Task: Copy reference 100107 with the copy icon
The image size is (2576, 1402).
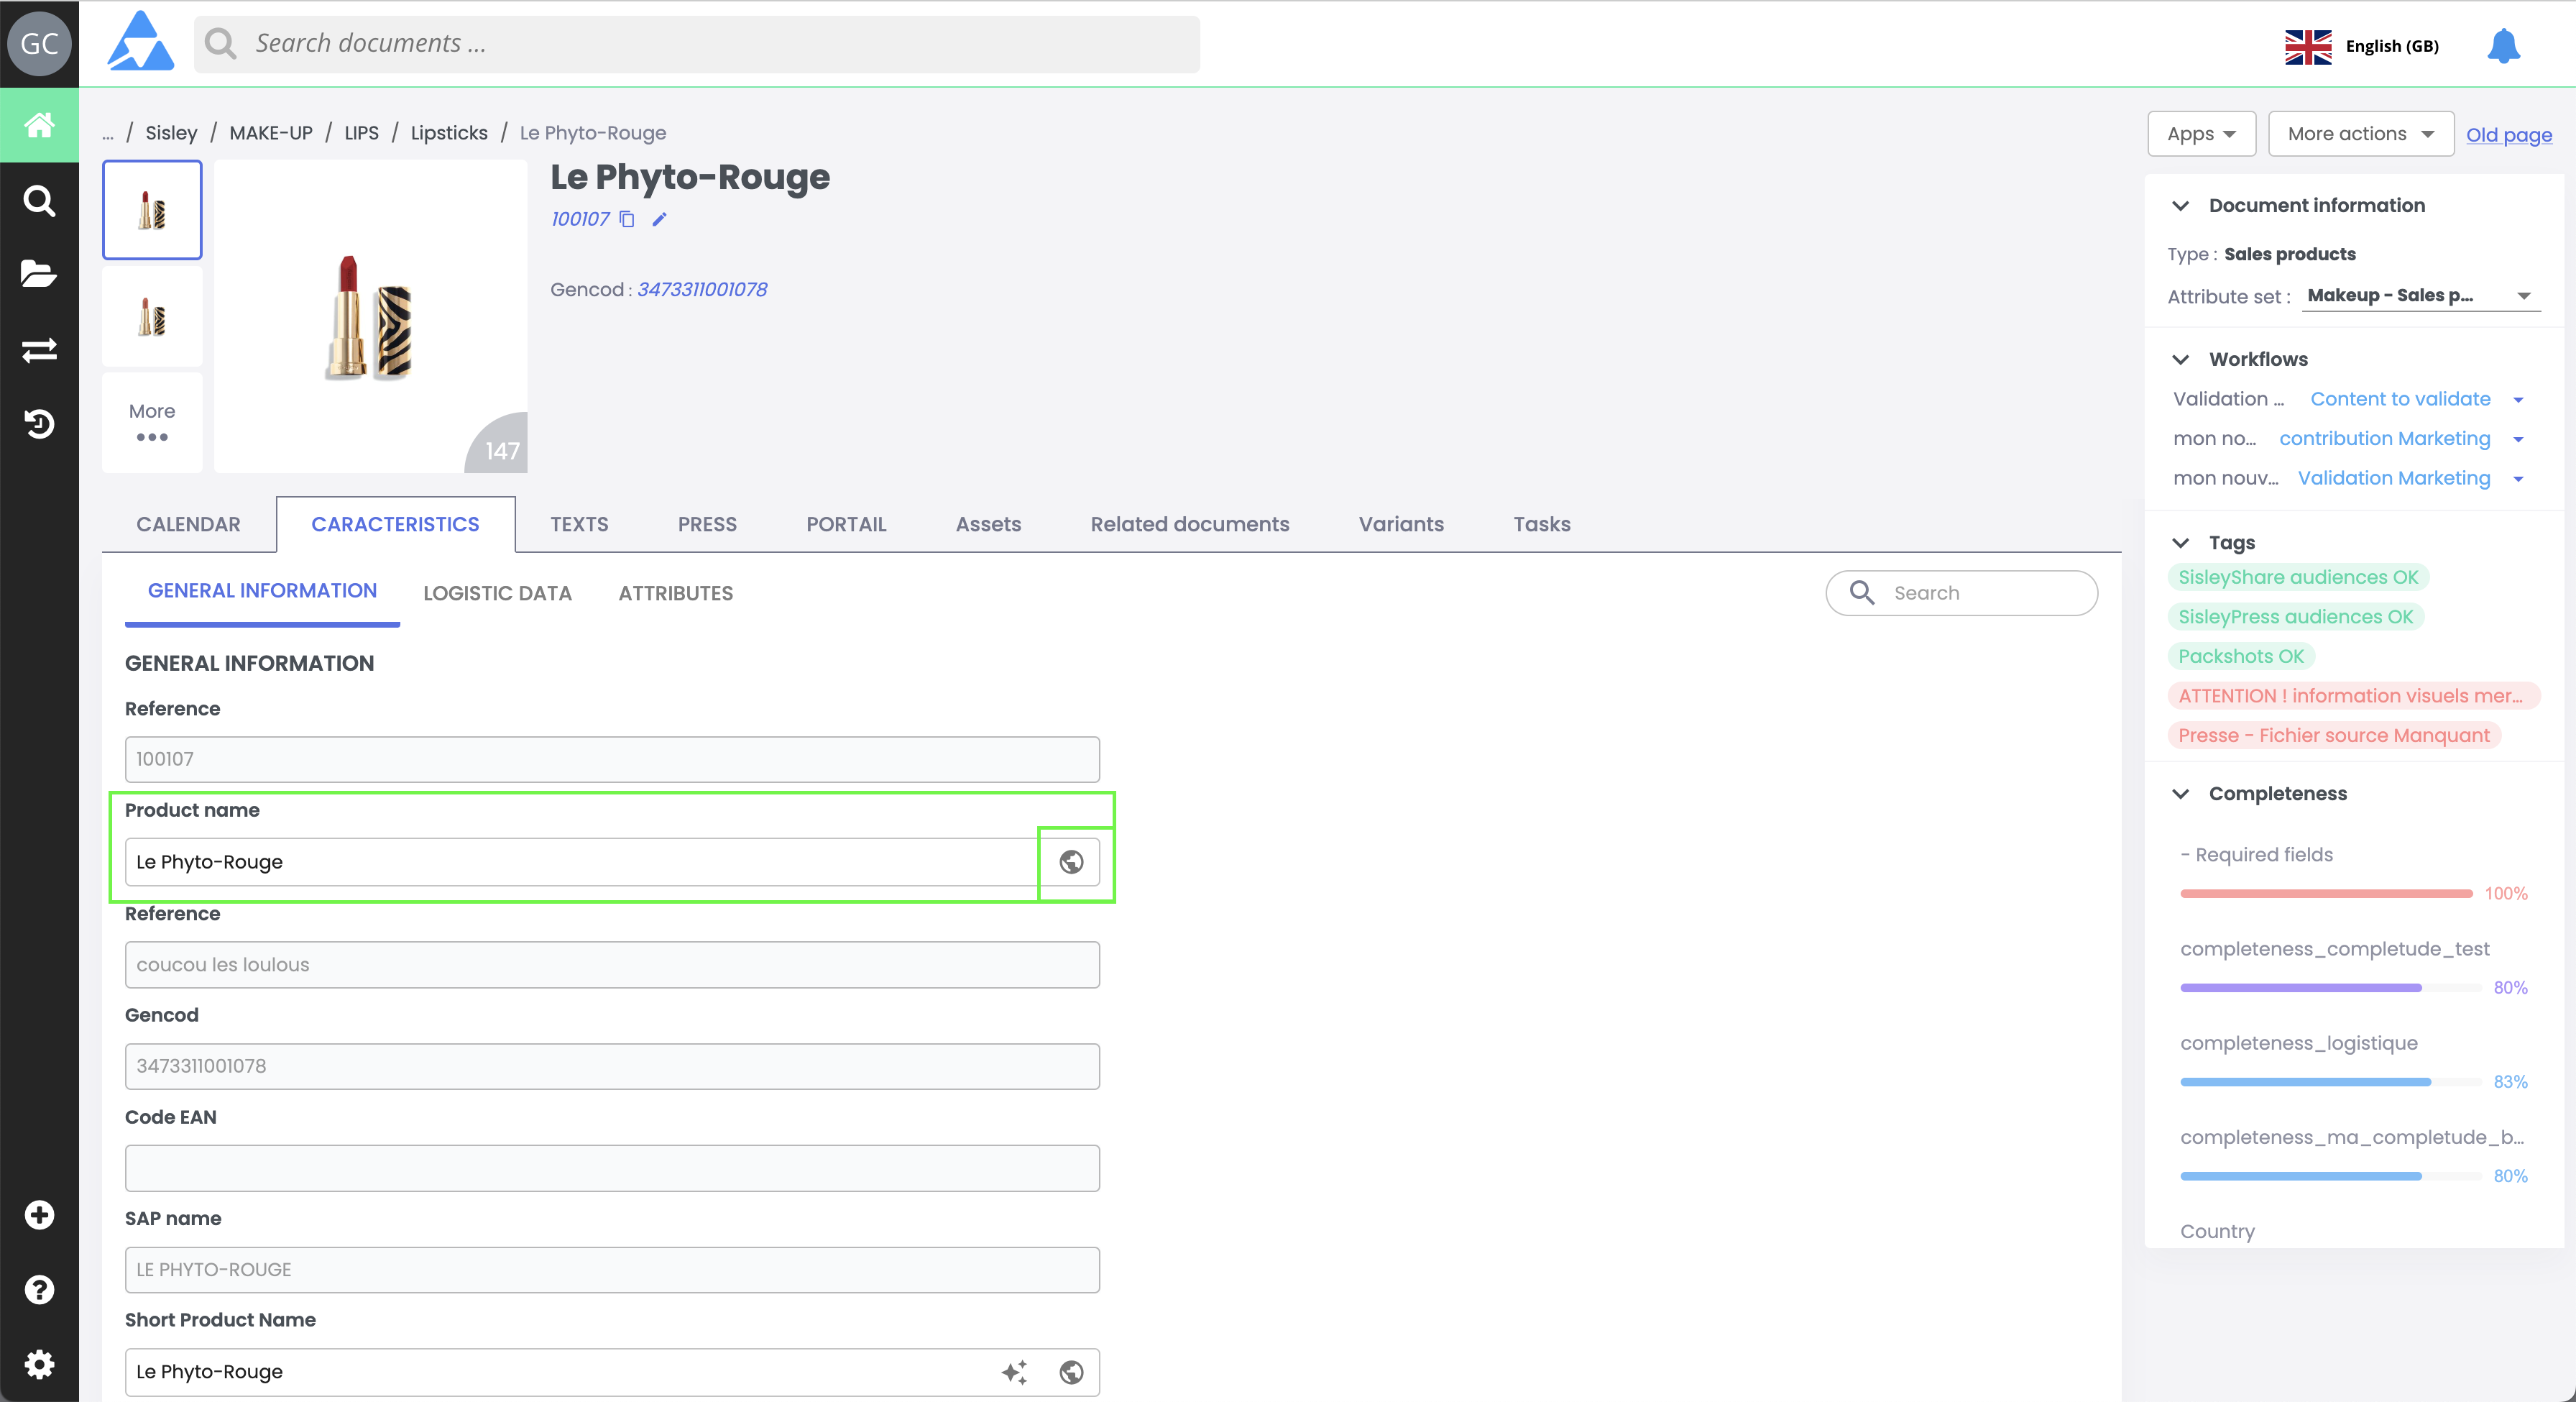Action: (627, 219)
